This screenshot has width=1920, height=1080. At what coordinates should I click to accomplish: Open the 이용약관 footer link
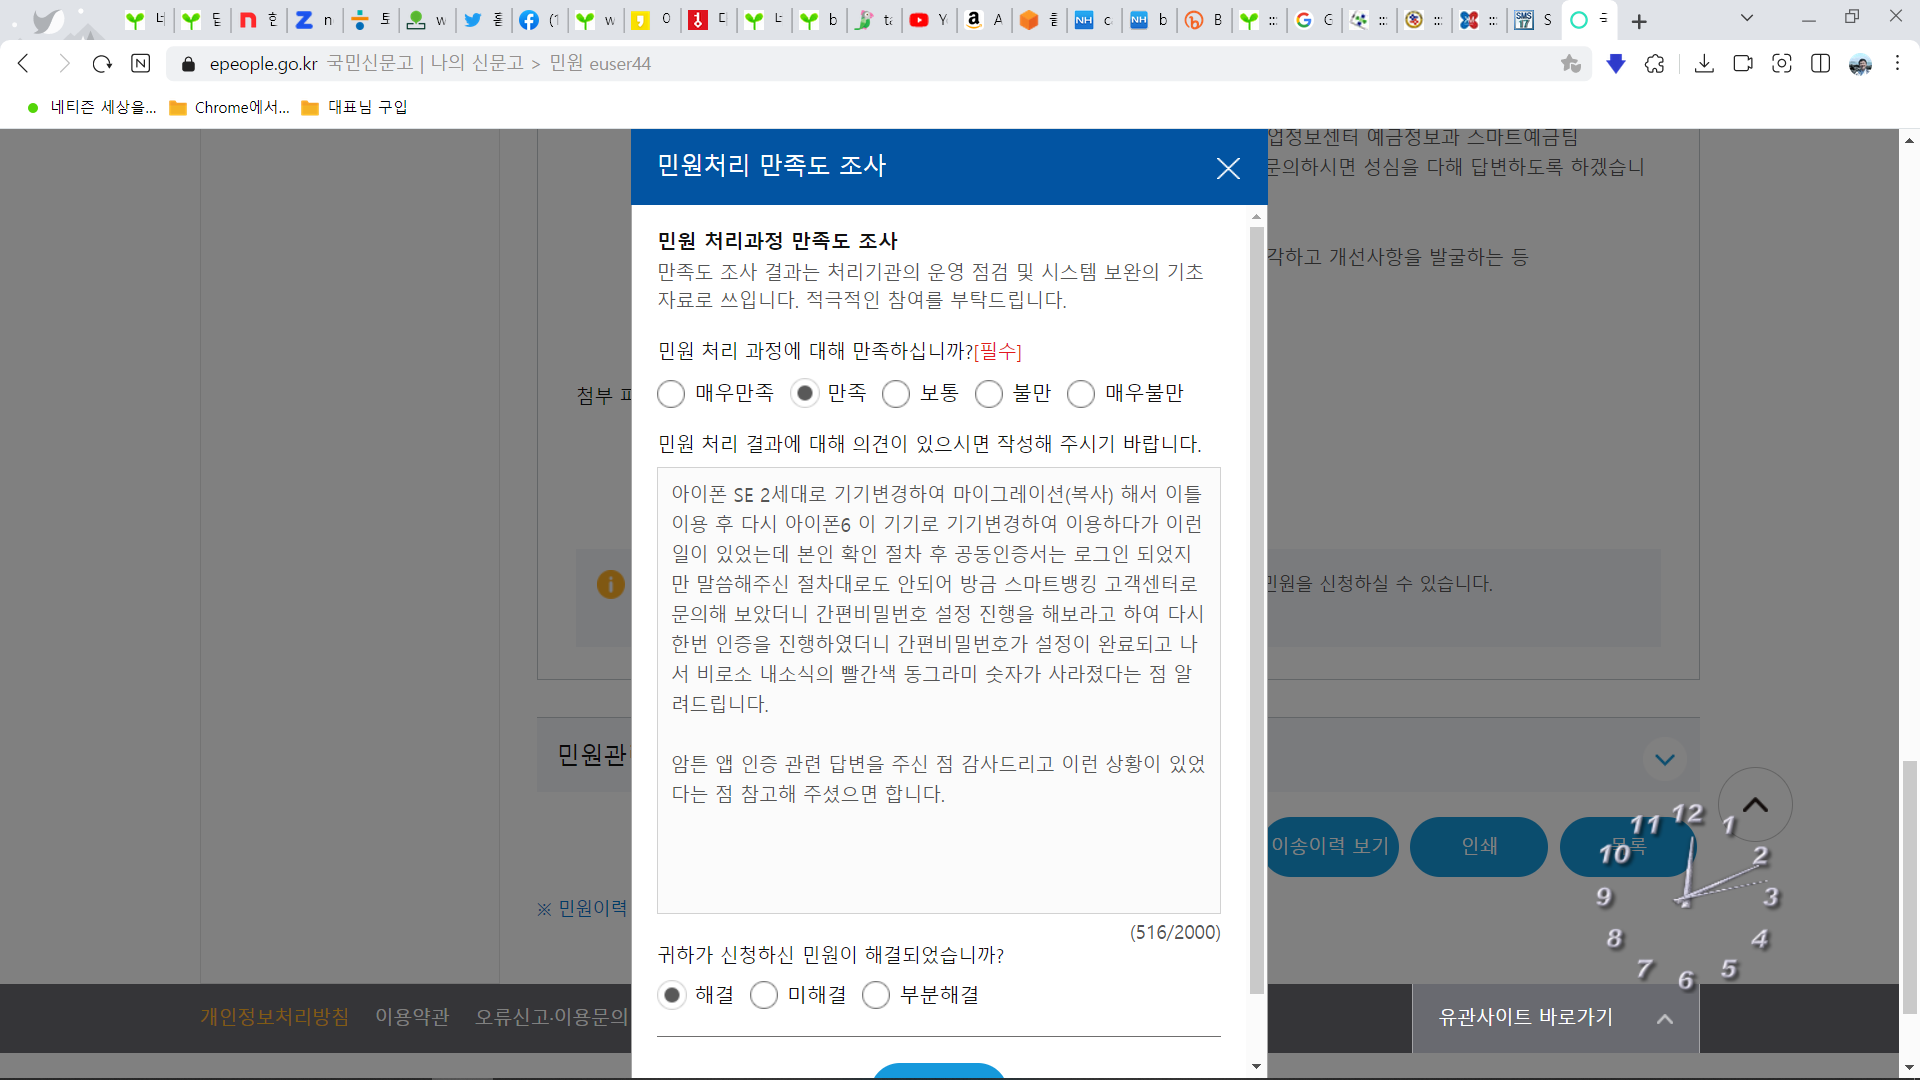click(x=412, y=1017)
